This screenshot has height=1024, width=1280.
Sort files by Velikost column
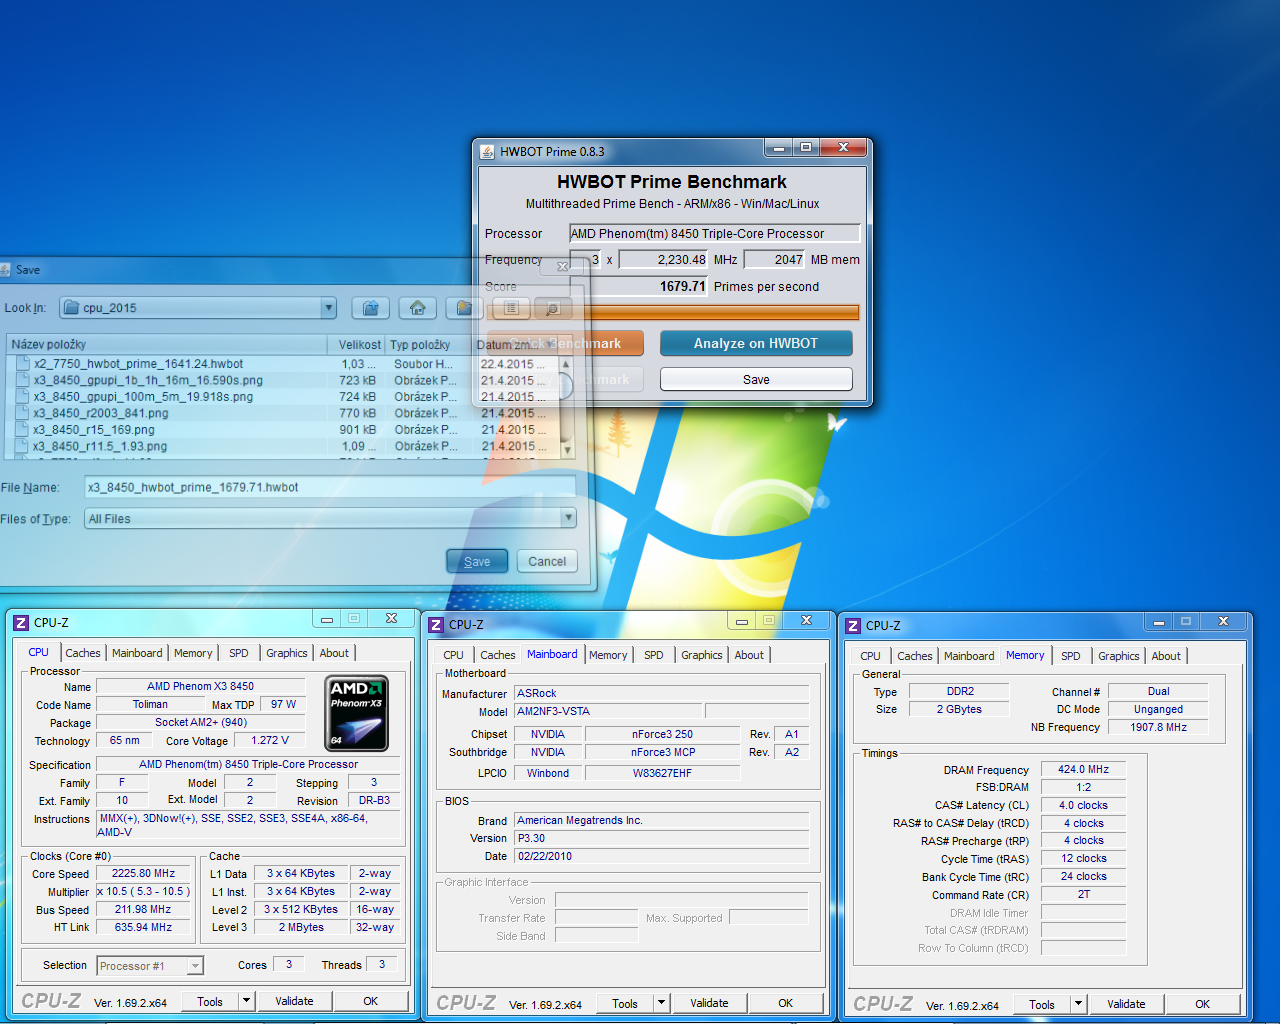[x=356, y=344]
